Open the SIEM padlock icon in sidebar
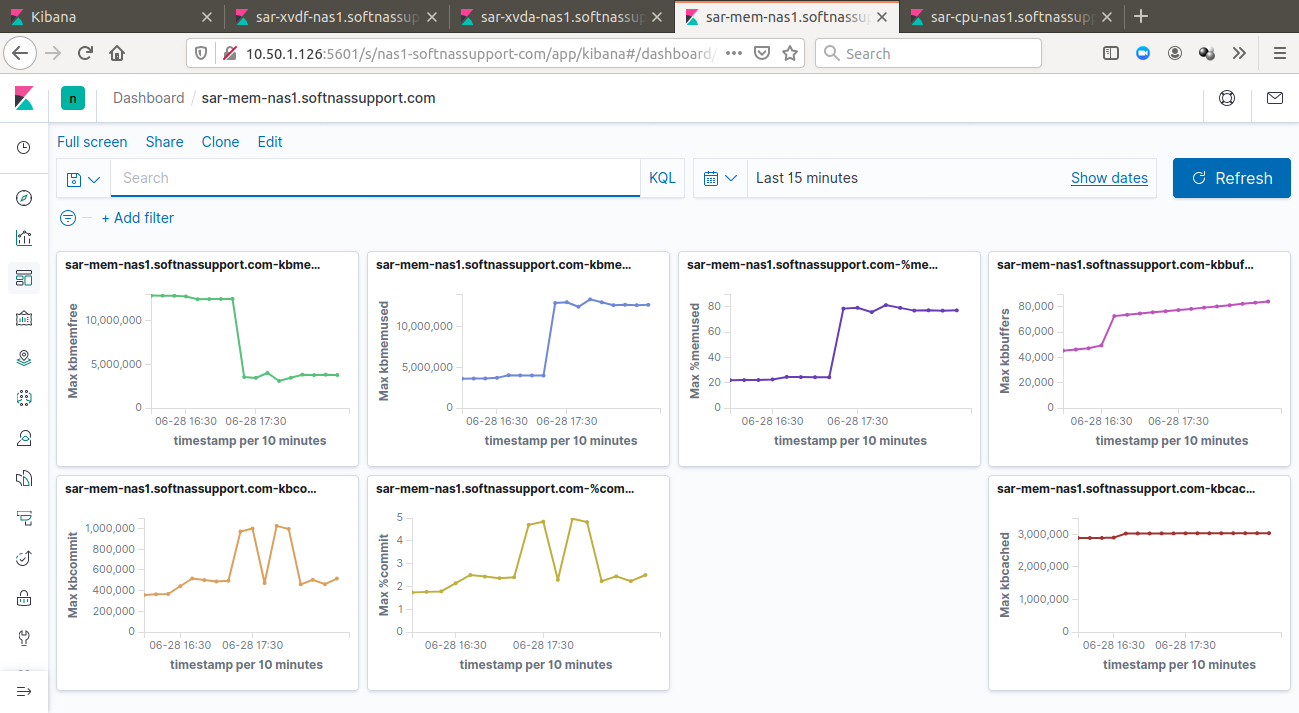This screenshot has width=1299, height=713. point(24,598)
